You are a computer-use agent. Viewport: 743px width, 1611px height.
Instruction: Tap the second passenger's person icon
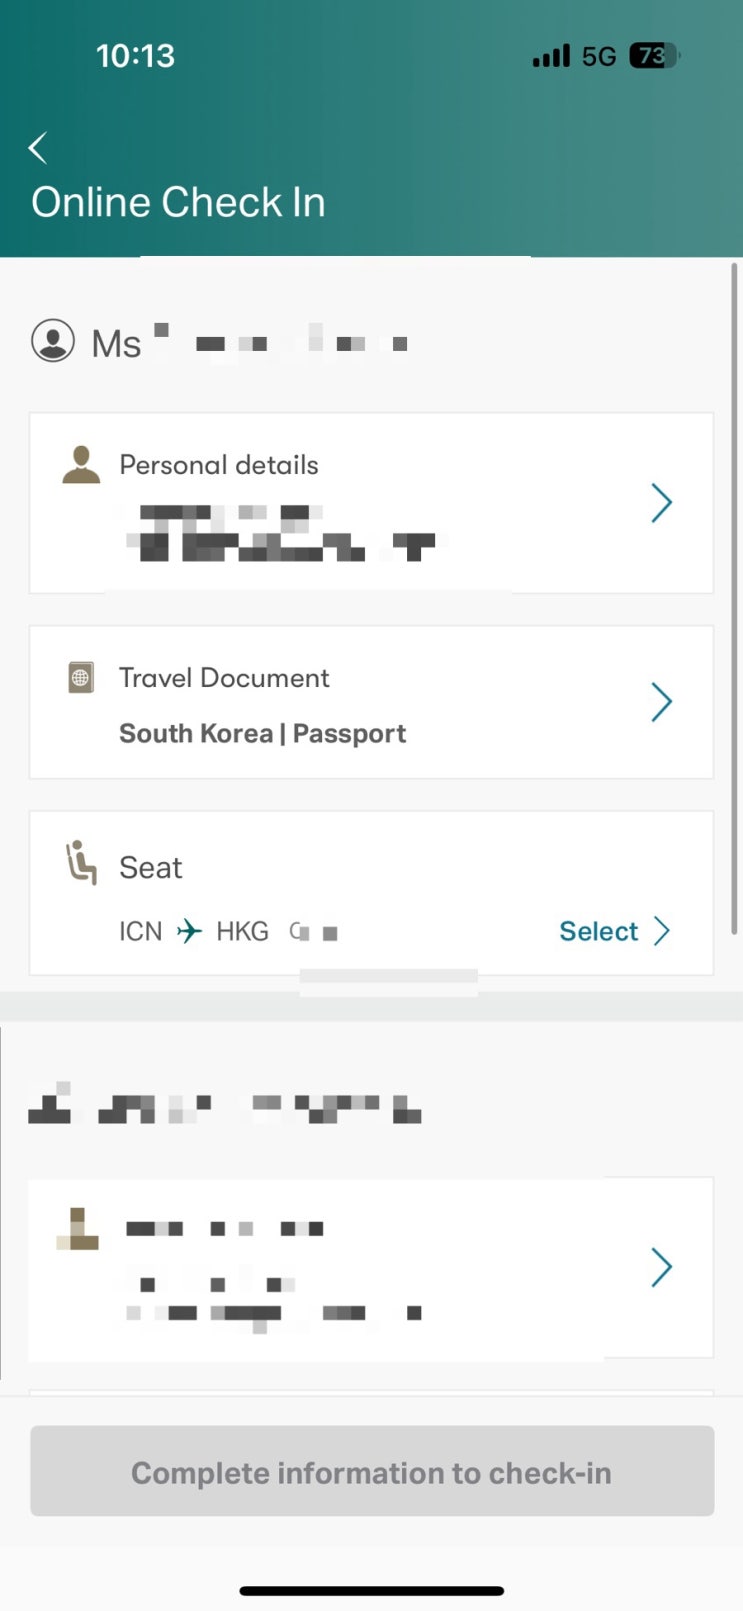point(78,1230)
